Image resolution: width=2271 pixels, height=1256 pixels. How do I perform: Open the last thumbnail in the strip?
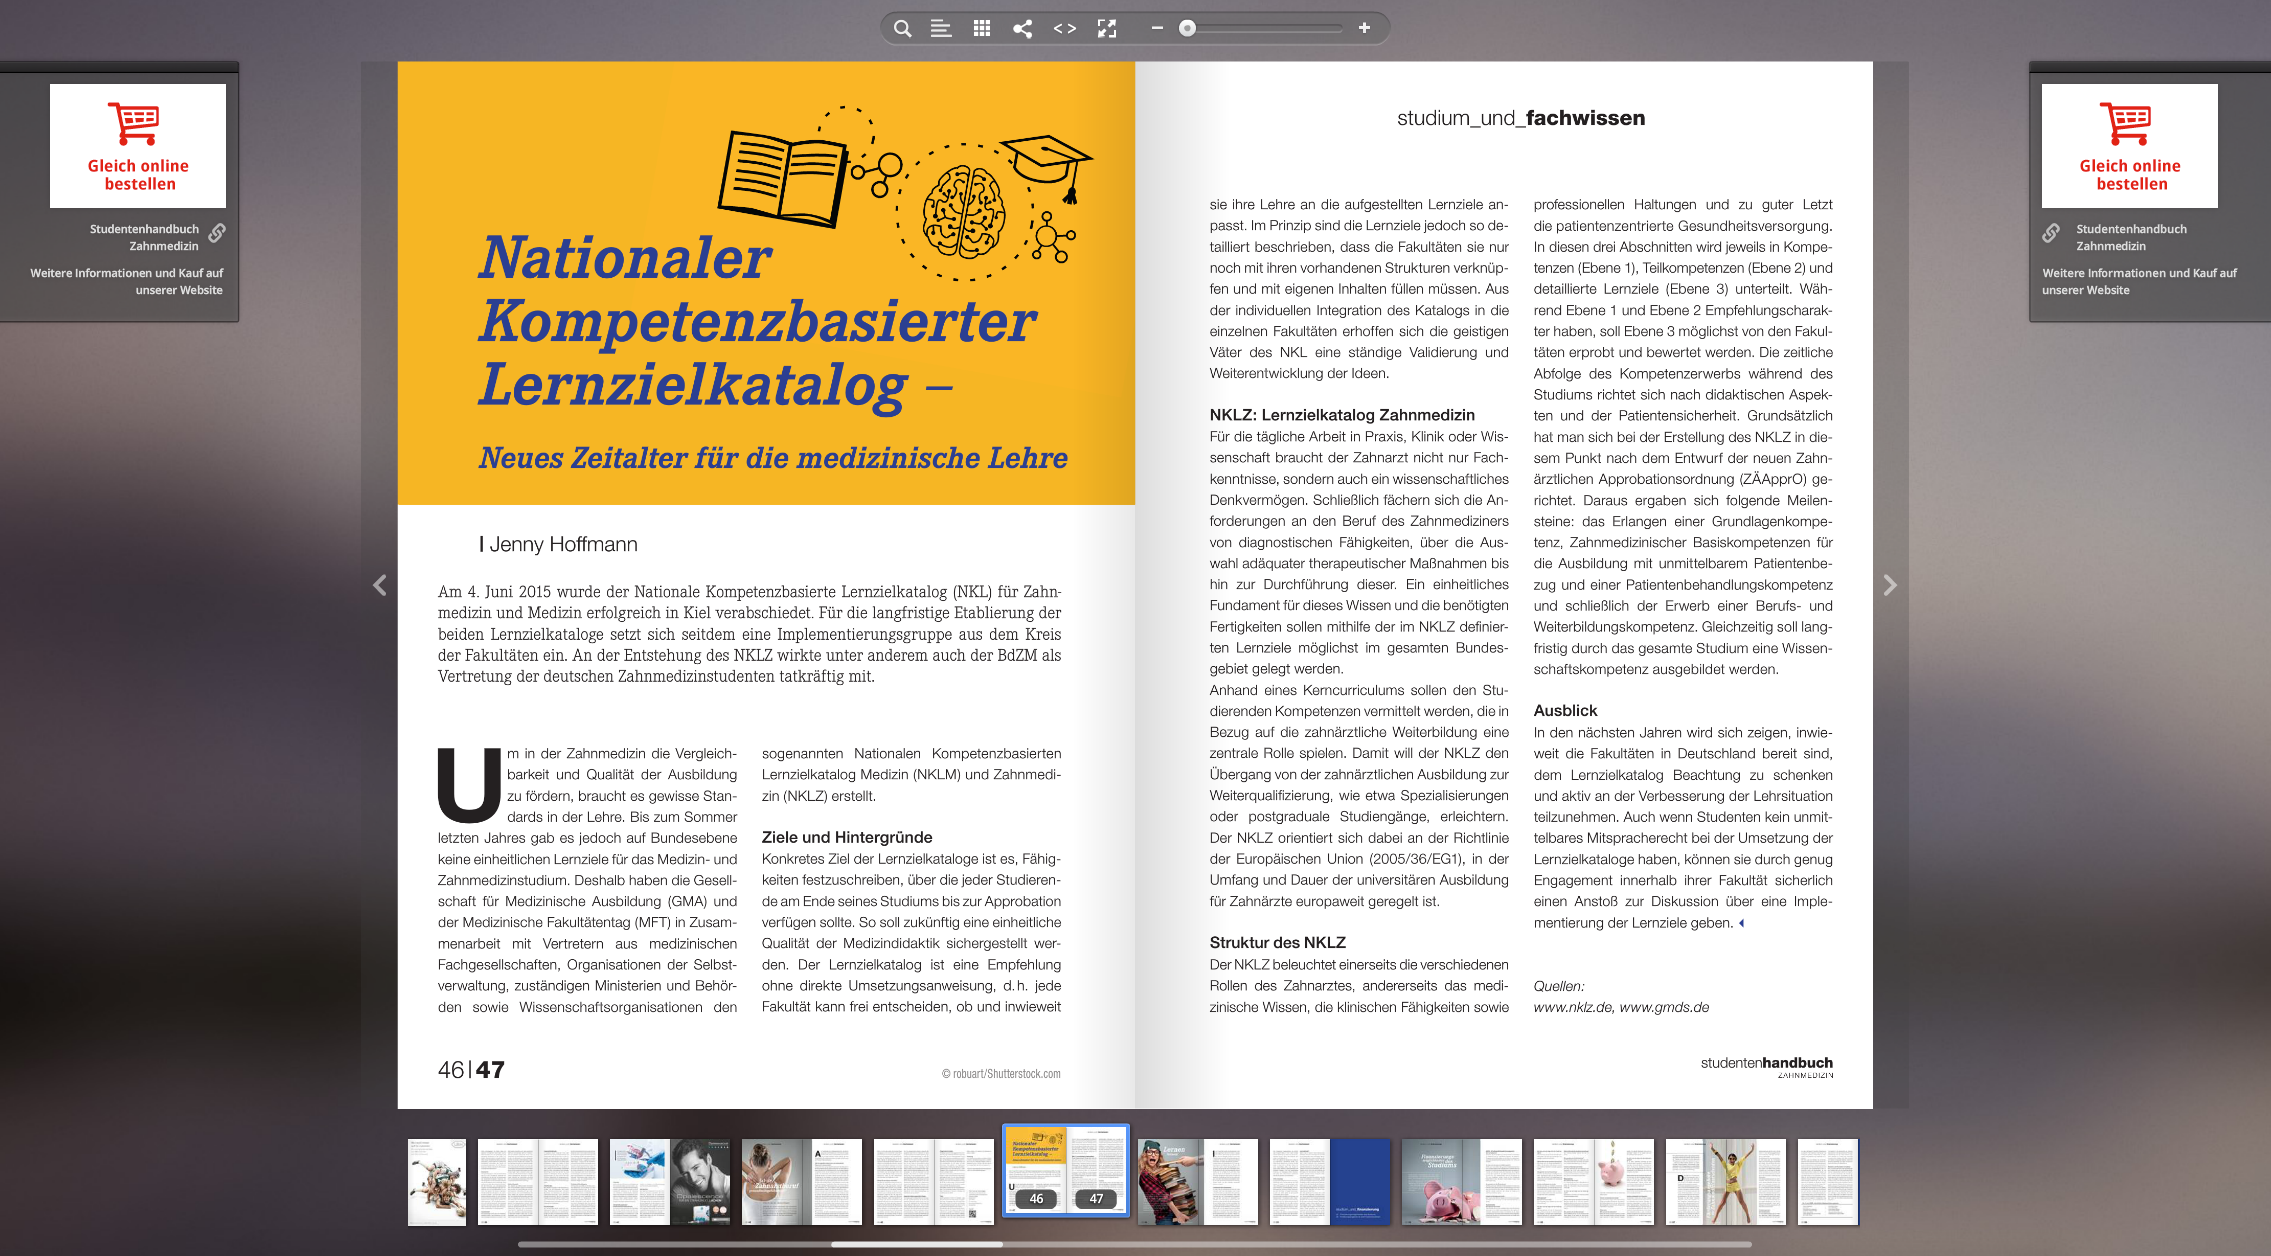[x=1828, y=1182]
